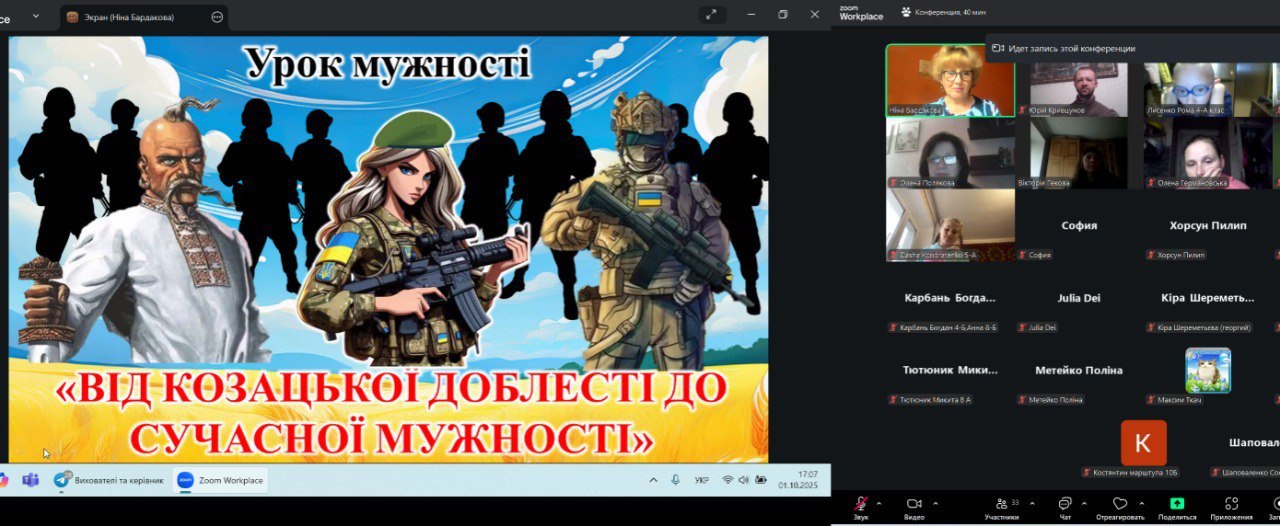Open the Участники participants panel
The height and width of the screenshot is (526, 1280).
1001,504
